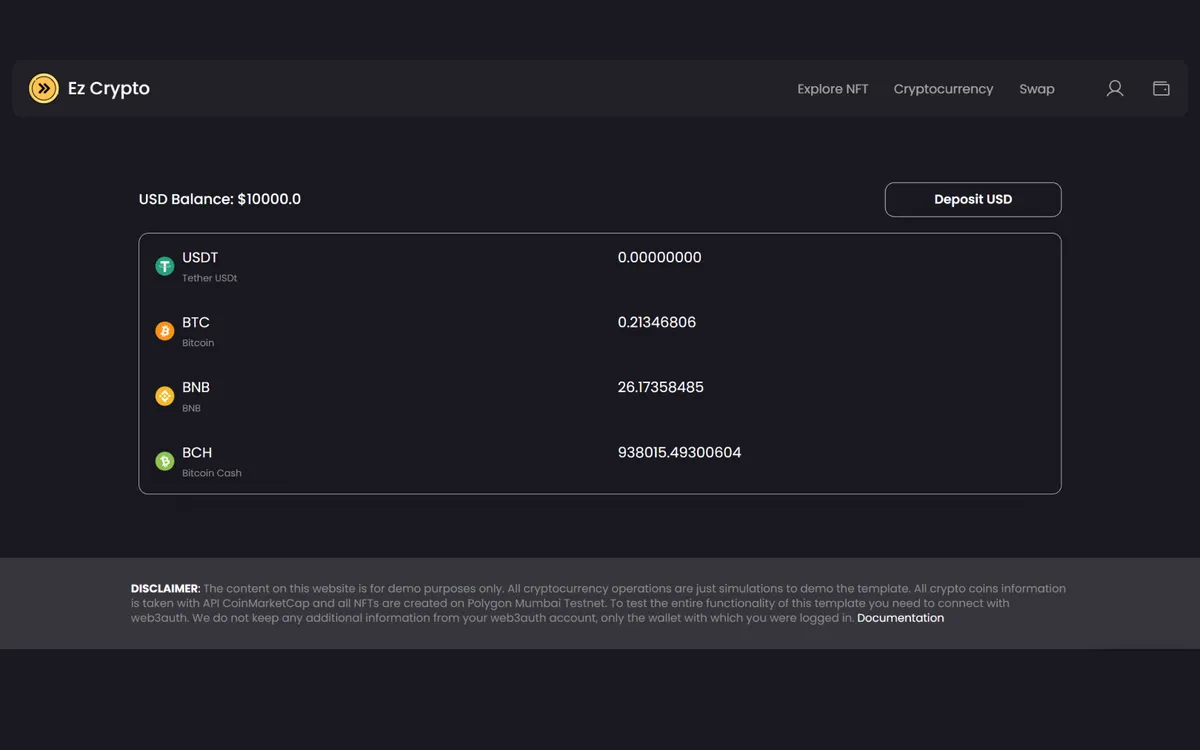Click the BCH balance 938015.49300604
The width and height of the screenshot is (1200, 750).
pyautogui.click(x=680, y=453)
